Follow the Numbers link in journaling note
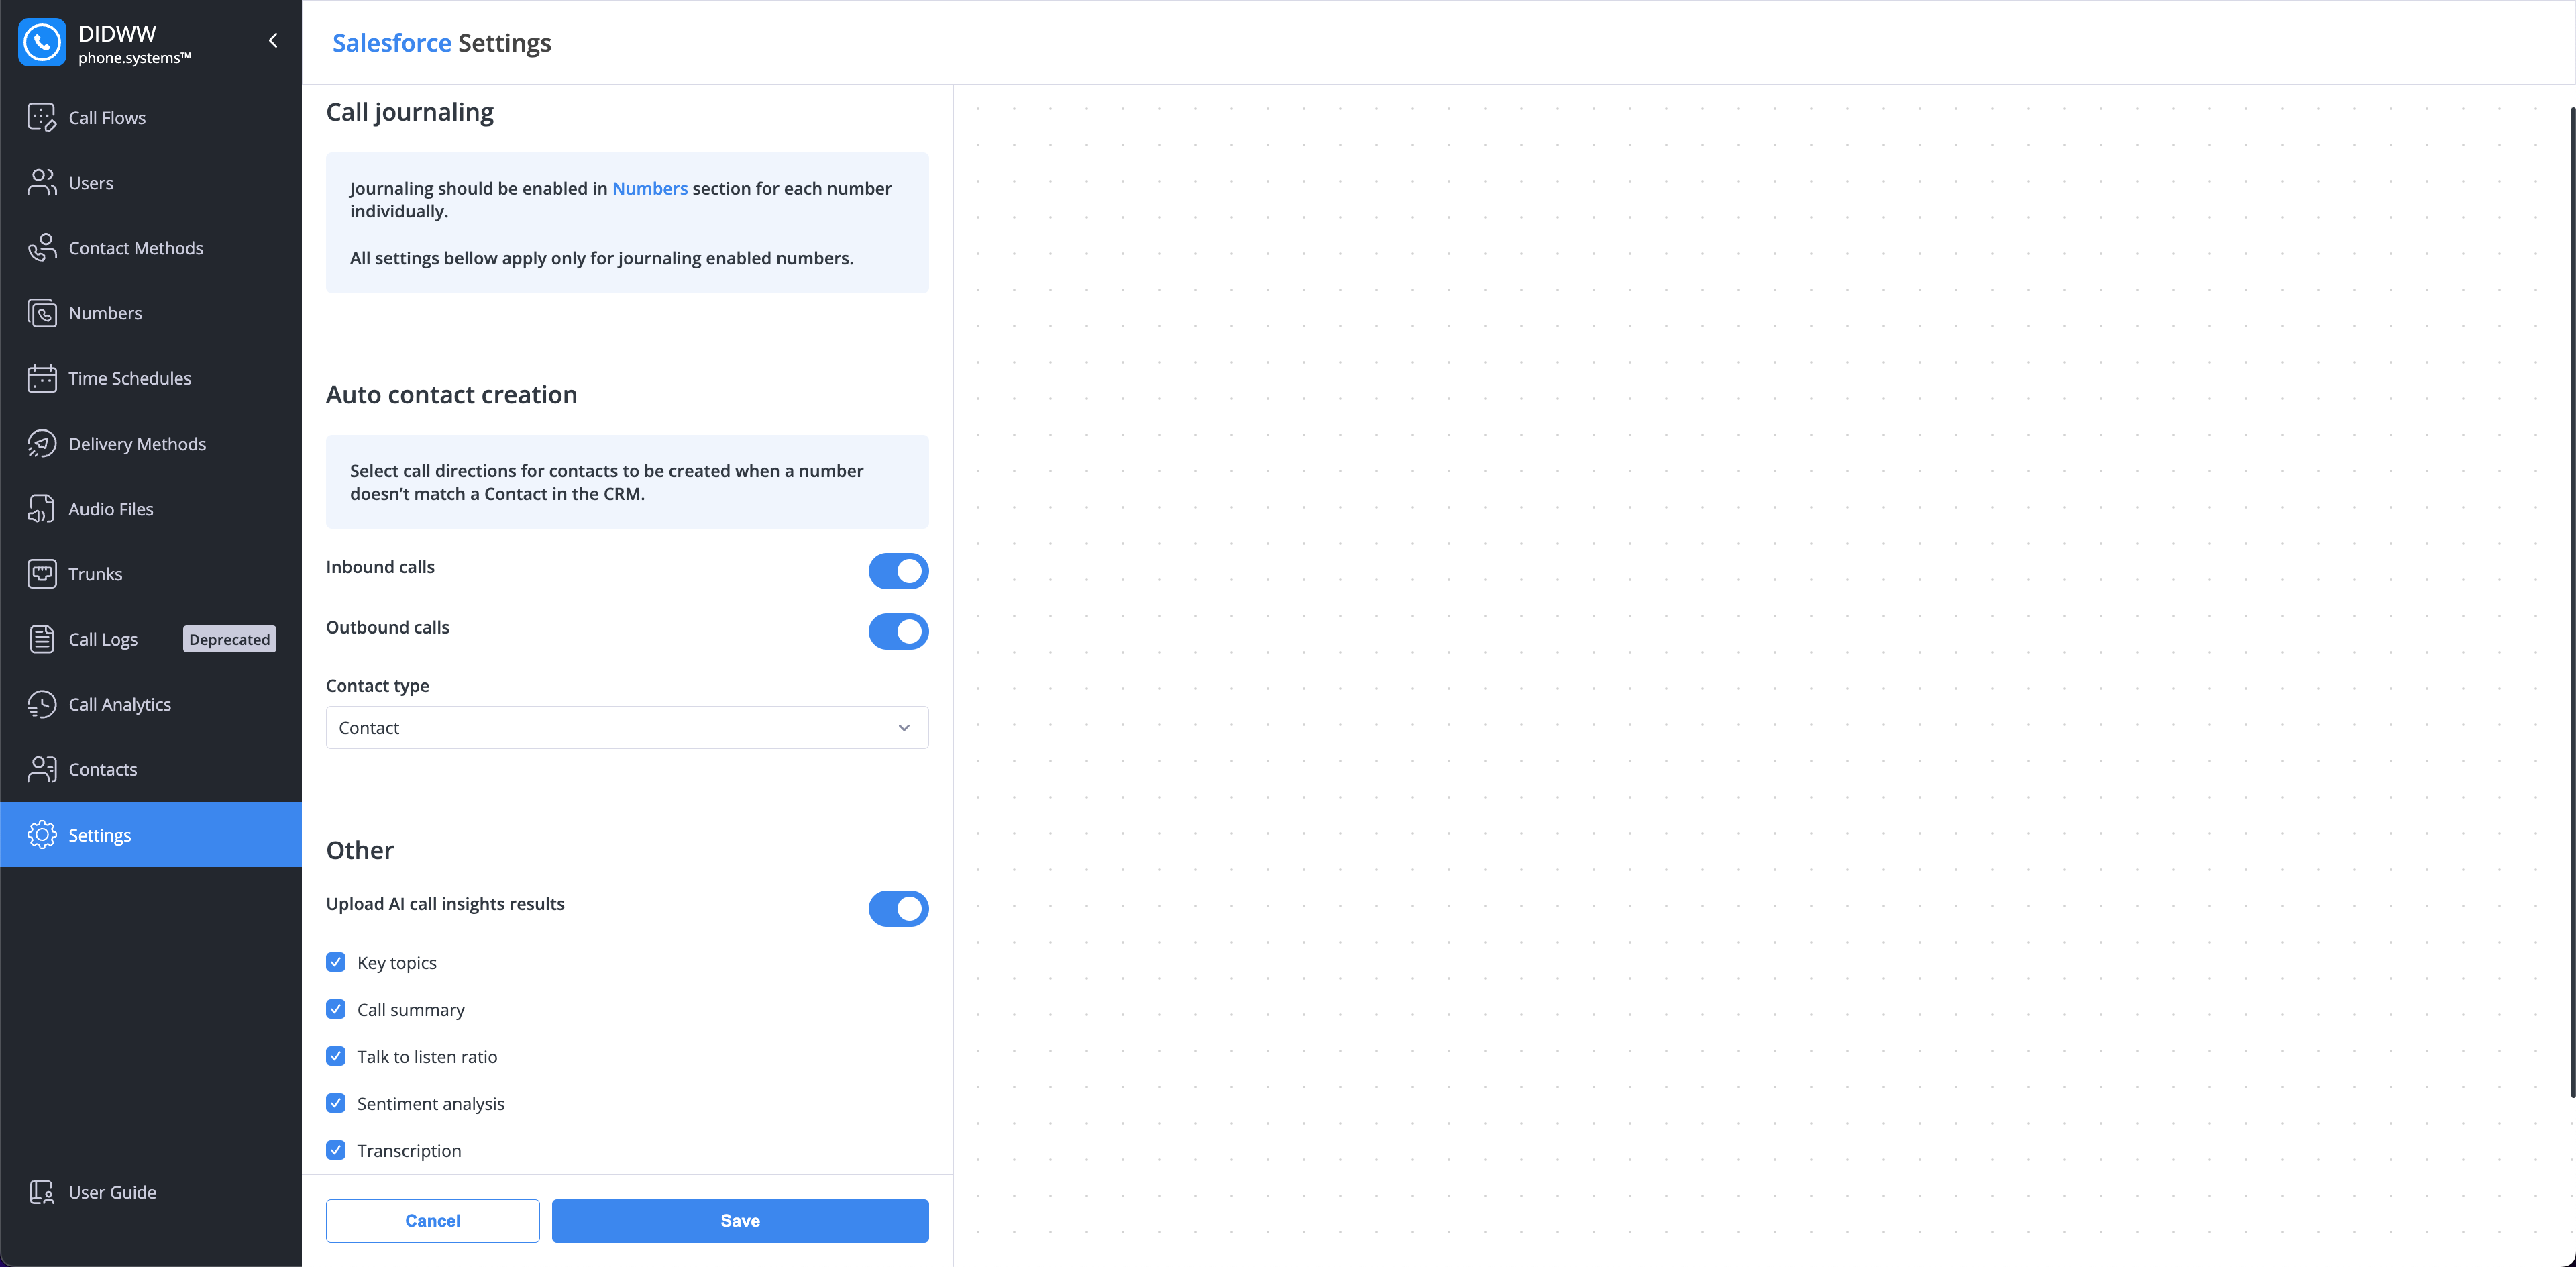The height and width of the screenshot is (1267, 2576). point(650,188)
